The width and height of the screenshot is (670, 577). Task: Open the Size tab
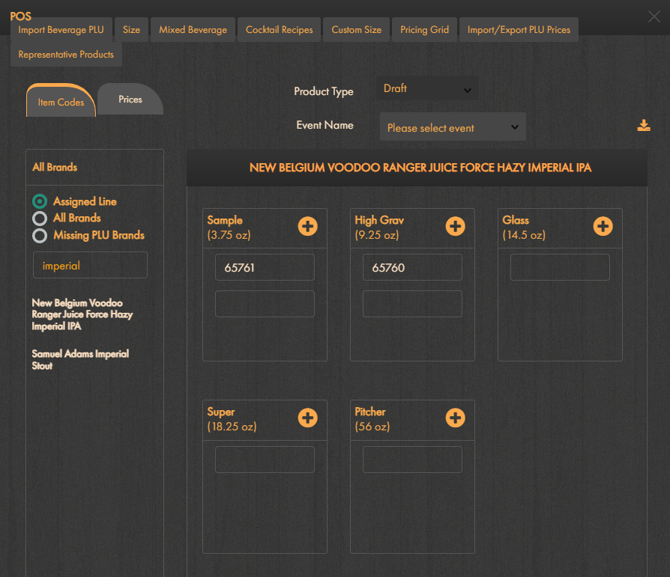pyautogui.click(x=131, y=29)
